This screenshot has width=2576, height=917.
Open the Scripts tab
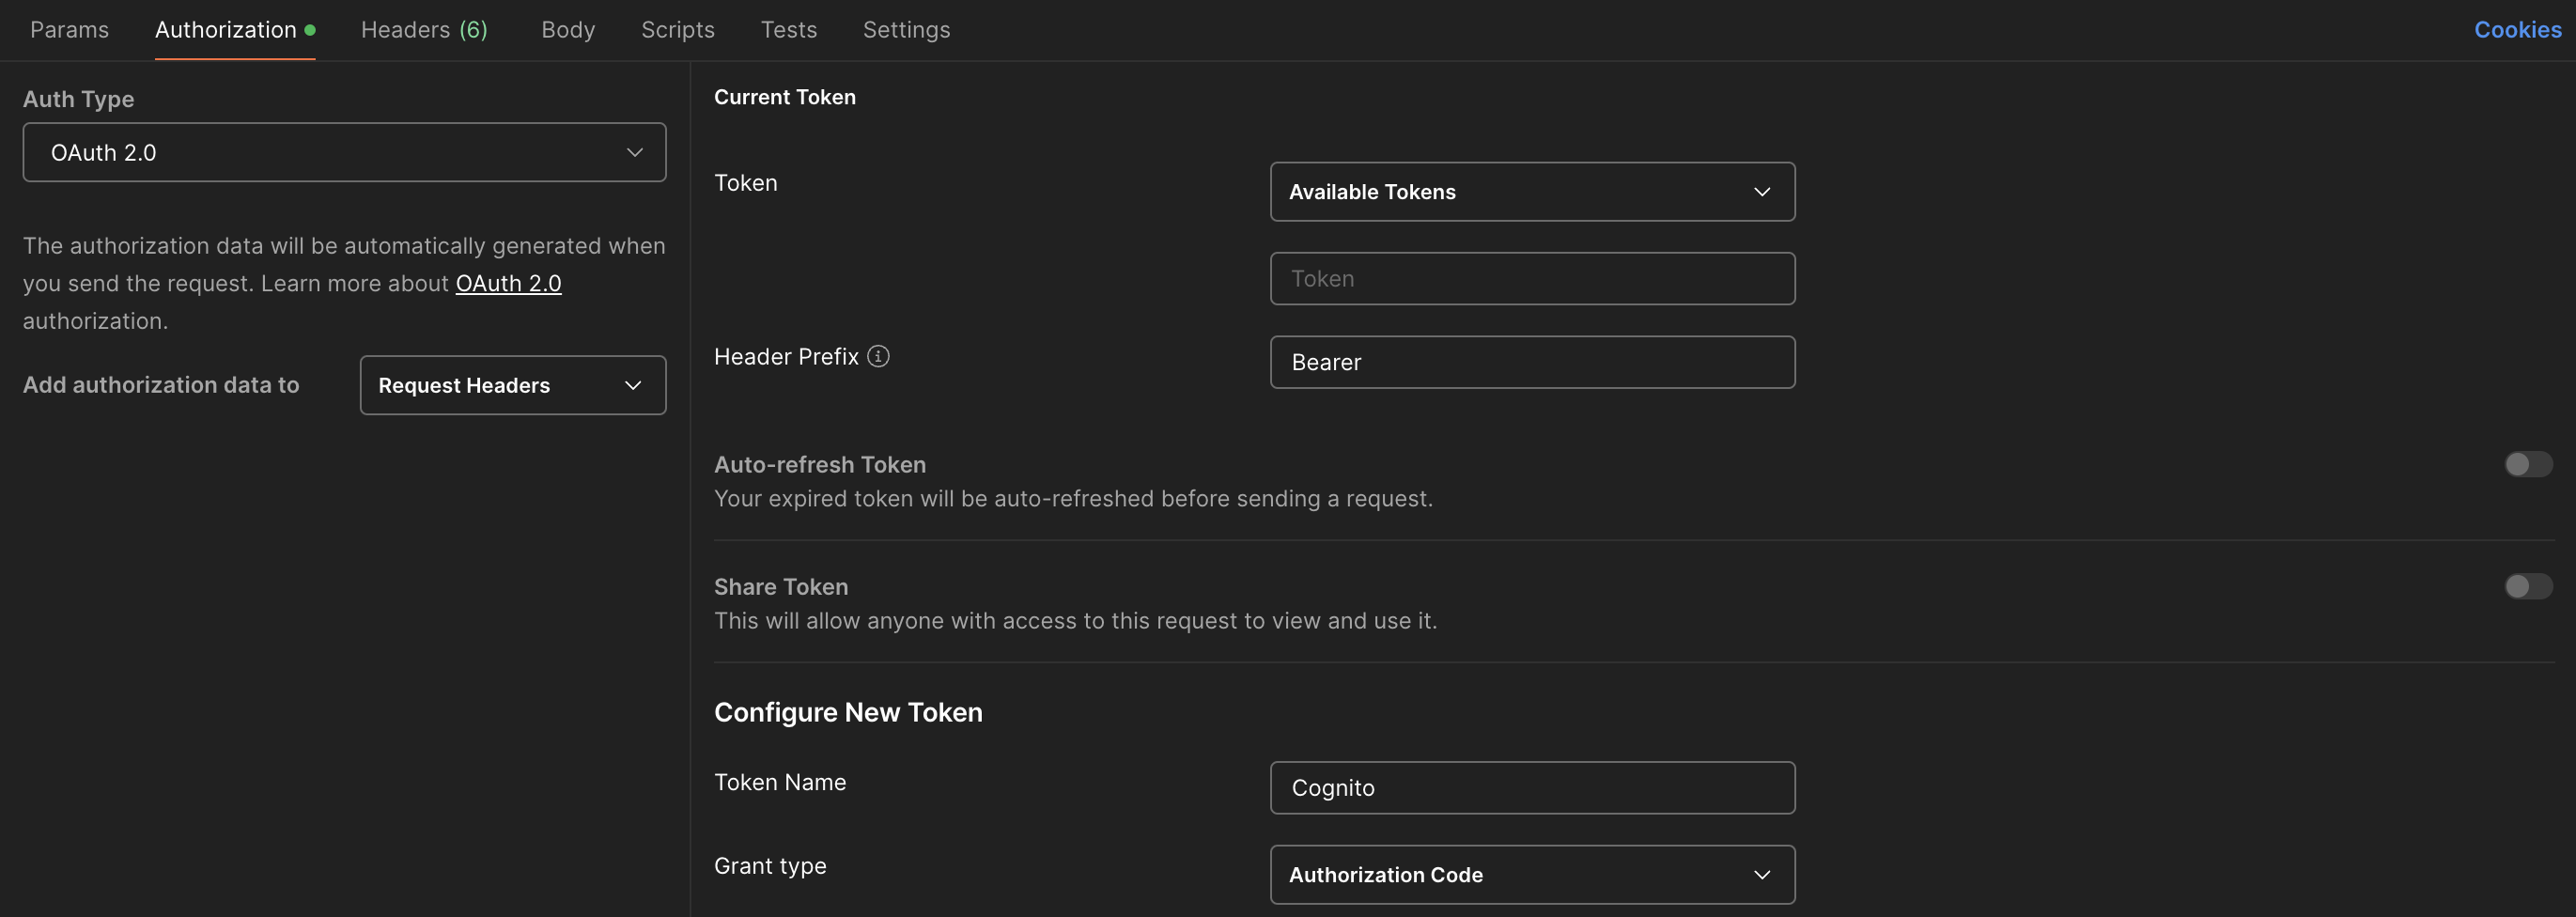[677, 29]
